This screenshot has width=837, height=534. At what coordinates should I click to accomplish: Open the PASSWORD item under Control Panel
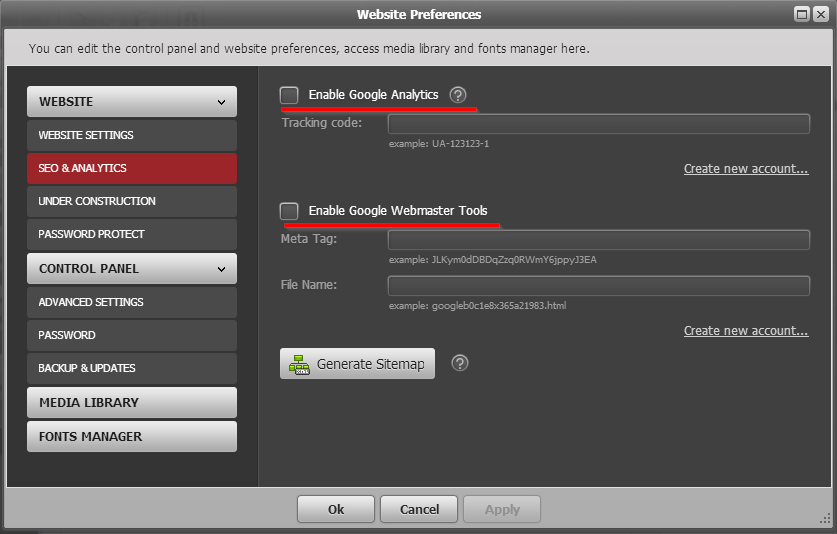[x=132, y=335]
